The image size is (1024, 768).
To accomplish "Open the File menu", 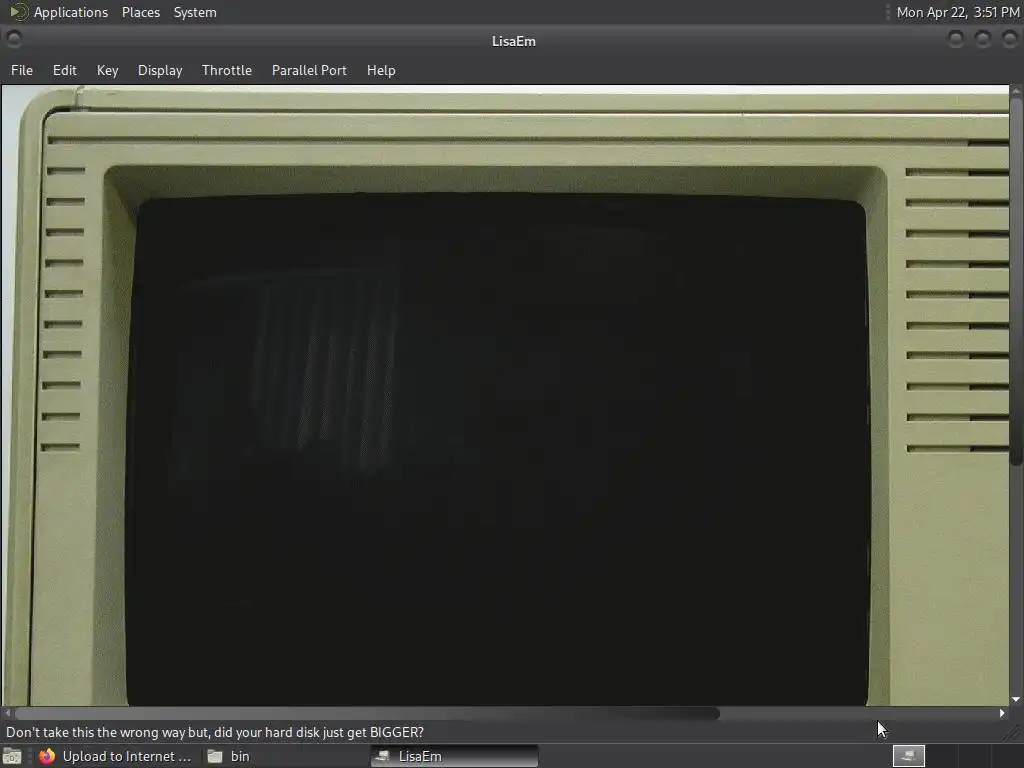I will (x=22, y=70).
